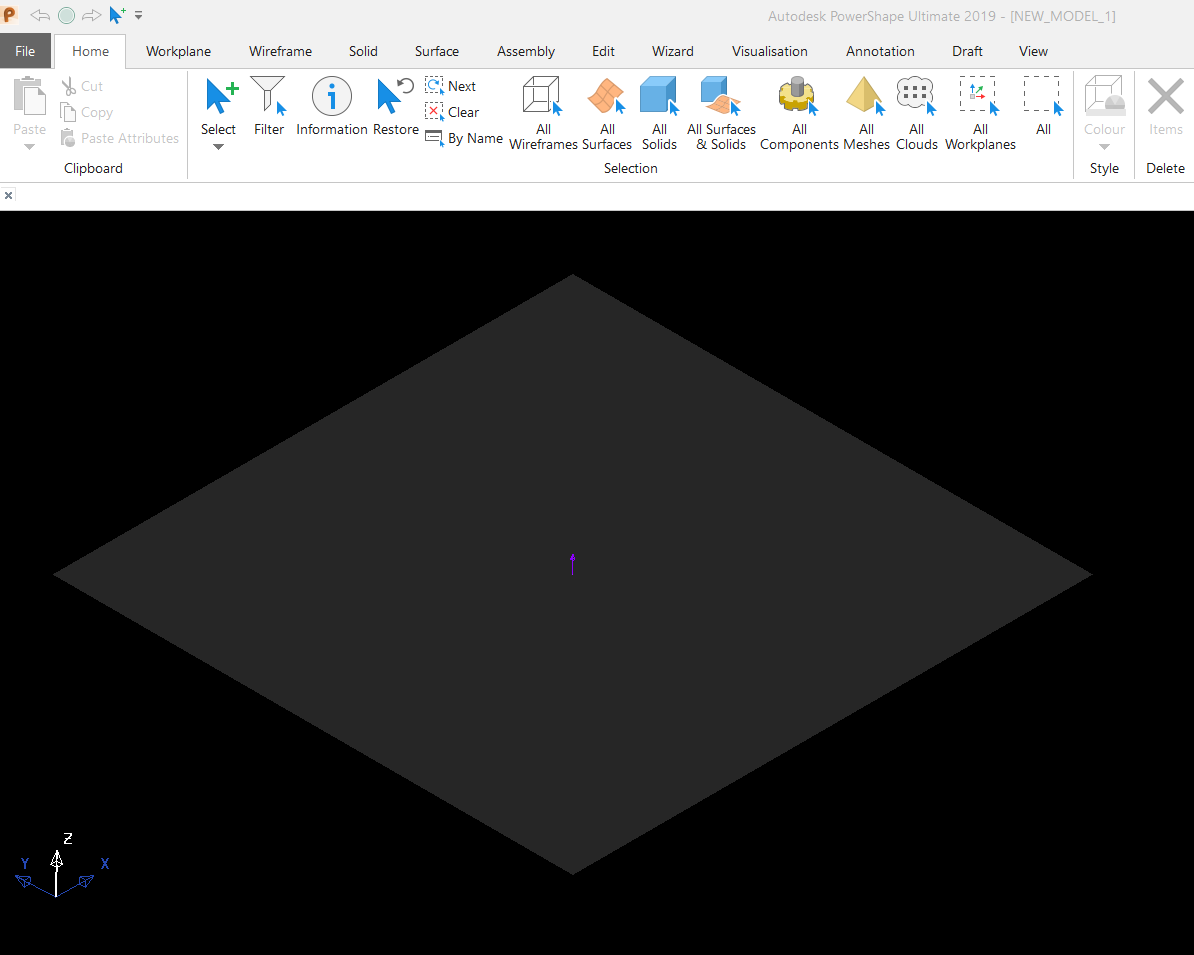Click the Restore selection button
Image resolution: width=1194 pixels, height=955 pixels.
click(395, 103)
